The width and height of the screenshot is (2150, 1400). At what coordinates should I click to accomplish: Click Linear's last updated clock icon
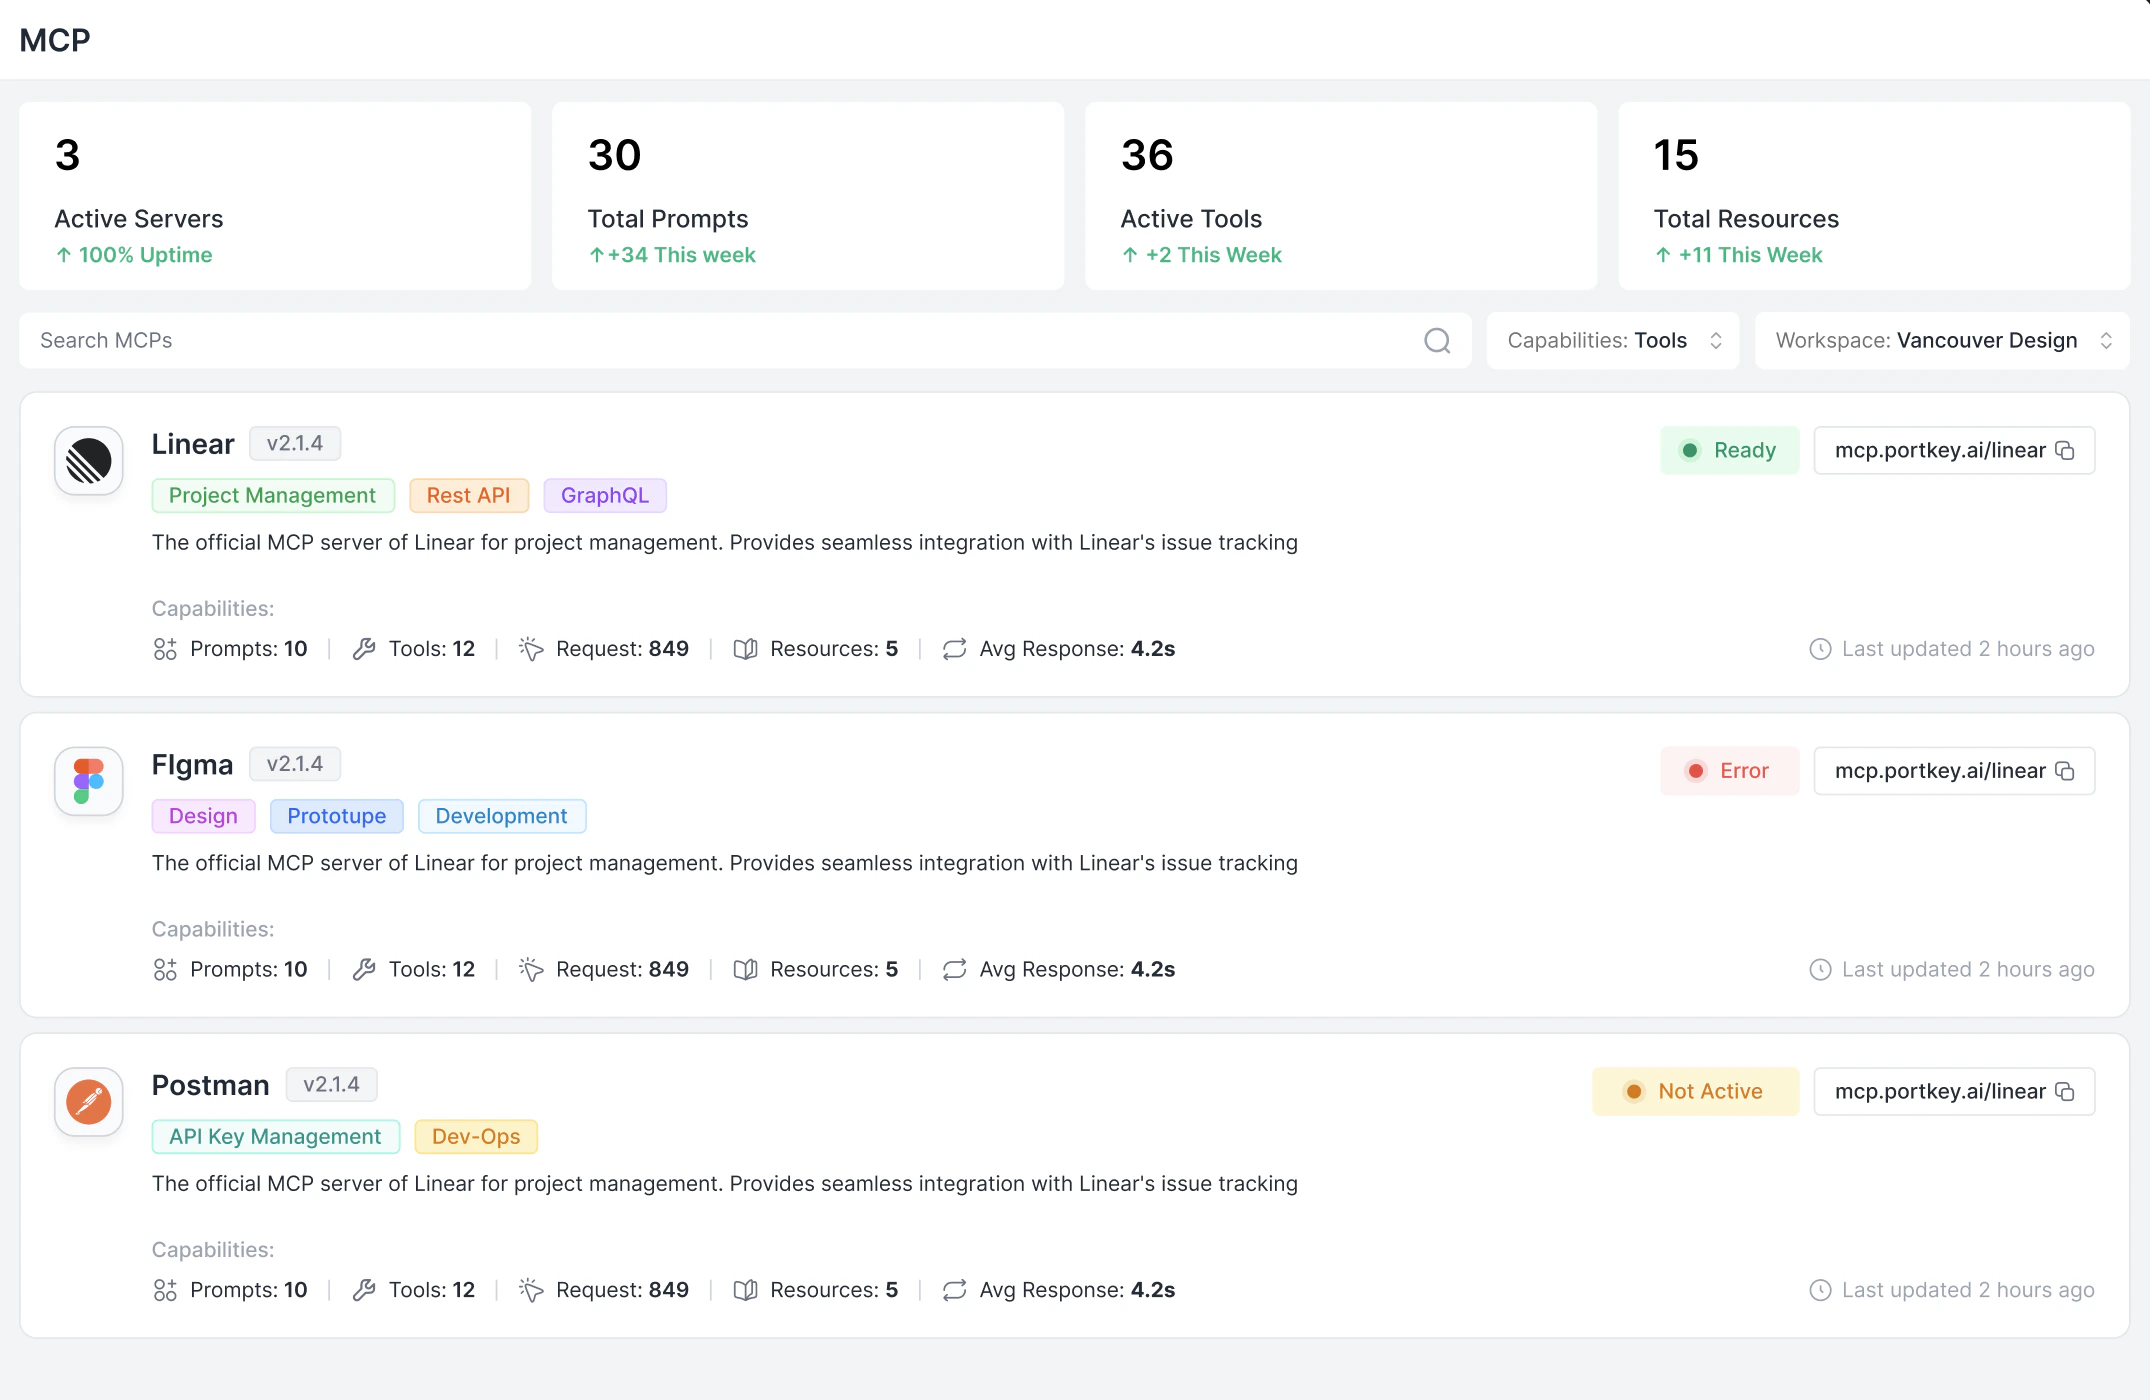click(1820, 649)
